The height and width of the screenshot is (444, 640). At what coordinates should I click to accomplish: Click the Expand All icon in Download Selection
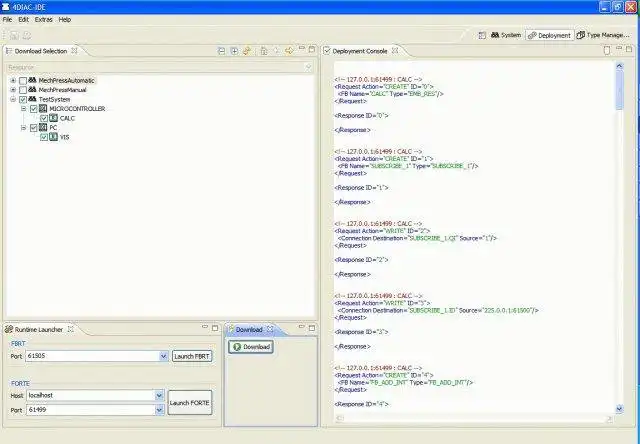pos(234,51)
